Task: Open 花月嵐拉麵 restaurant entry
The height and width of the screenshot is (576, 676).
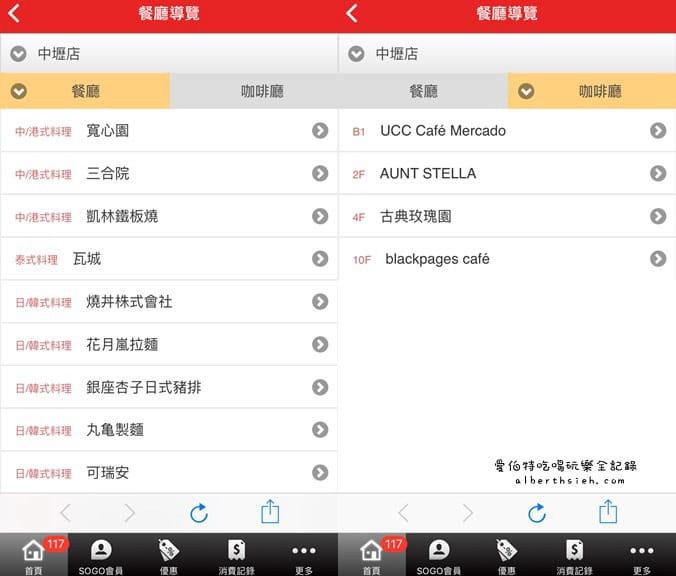Action: click(169, 344)
